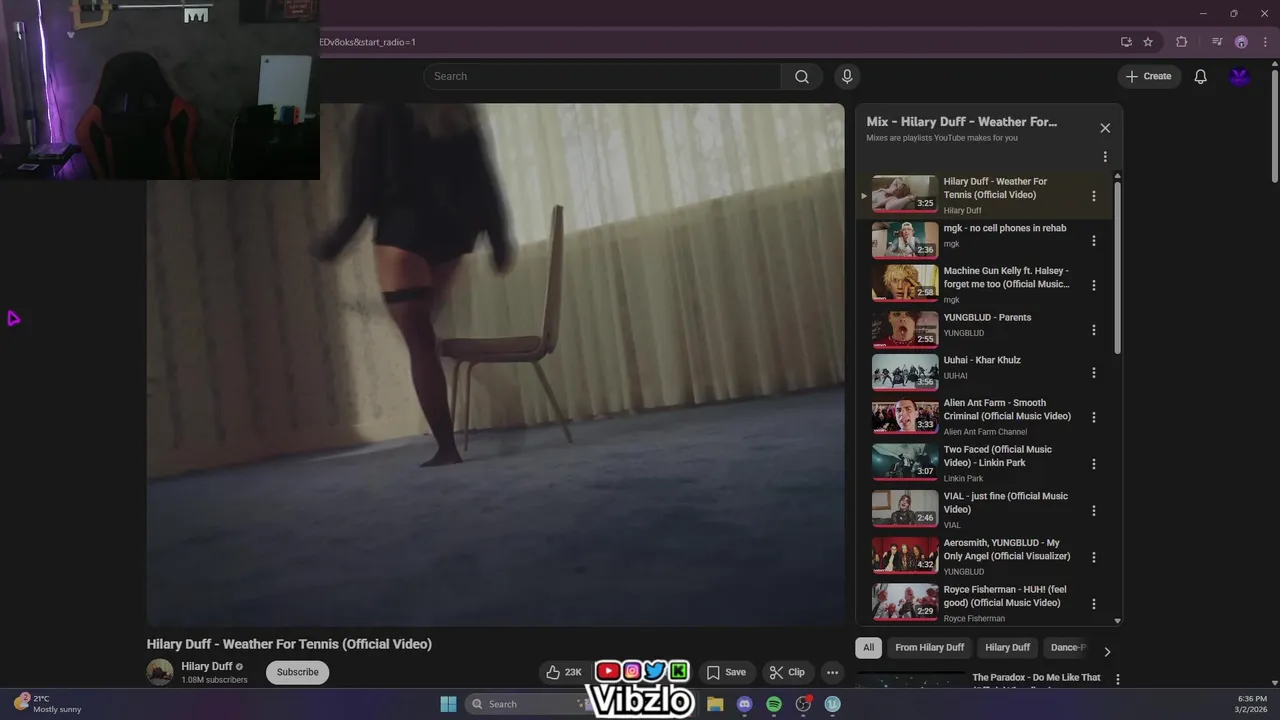
Task: Open options for 'Two Faced' Linkin Park row
Action: click(1093, 464)
